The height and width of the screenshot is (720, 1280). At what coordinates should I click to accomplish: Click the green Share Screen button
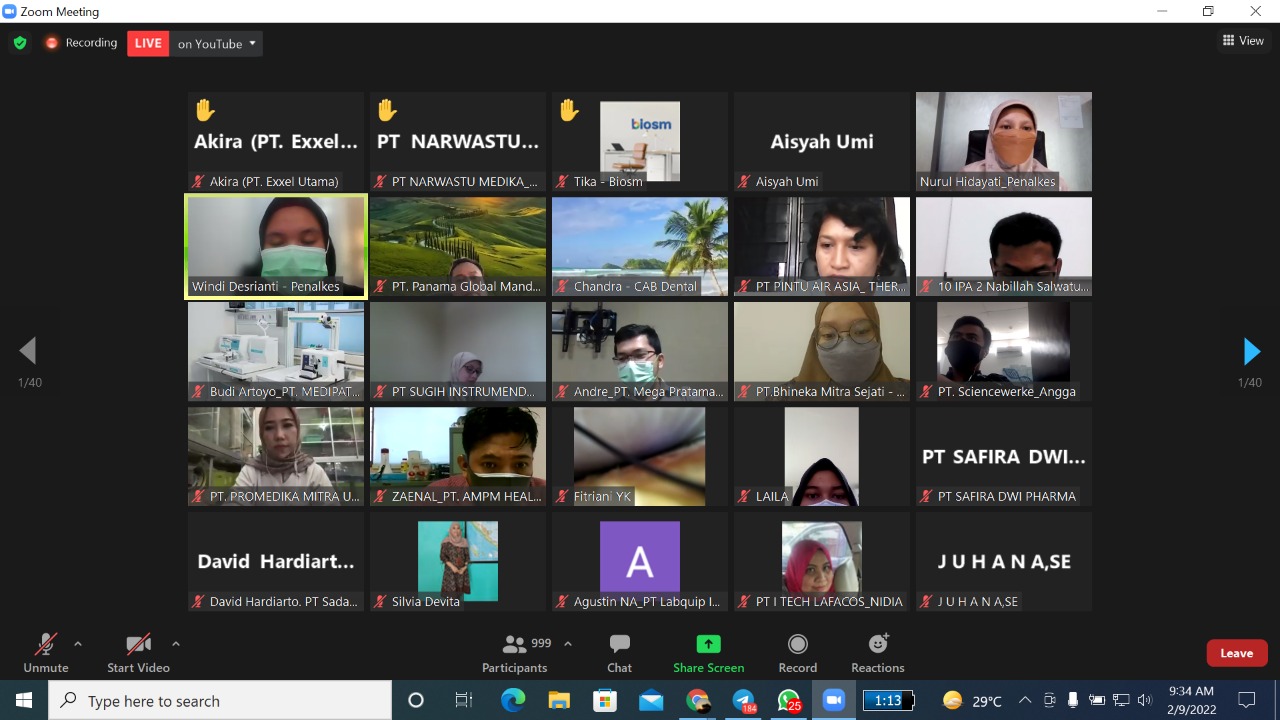[708, 653]
